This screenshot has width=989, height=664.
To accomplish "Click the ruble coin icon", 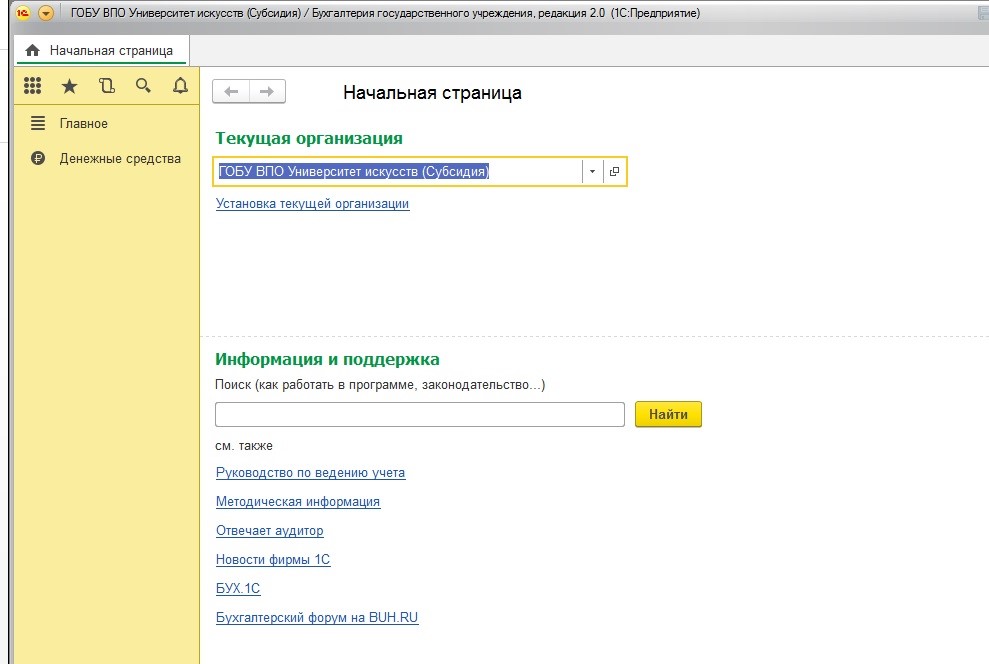I will click(x=38, y=158).
